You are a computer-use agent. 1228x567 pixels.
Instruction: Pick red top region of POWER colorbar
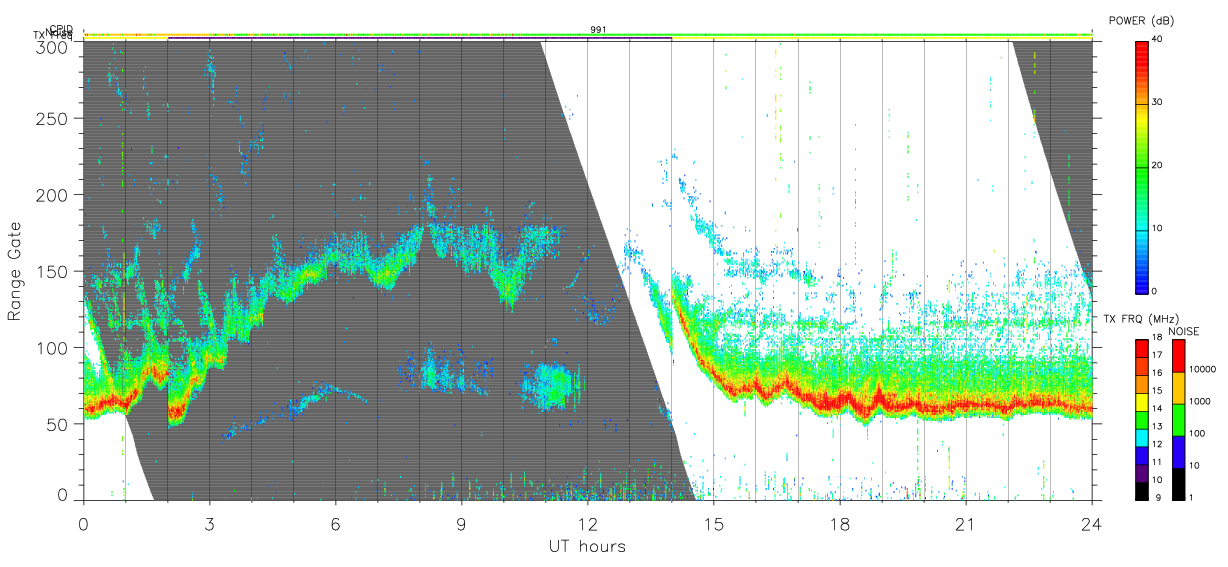point(1141,55)
